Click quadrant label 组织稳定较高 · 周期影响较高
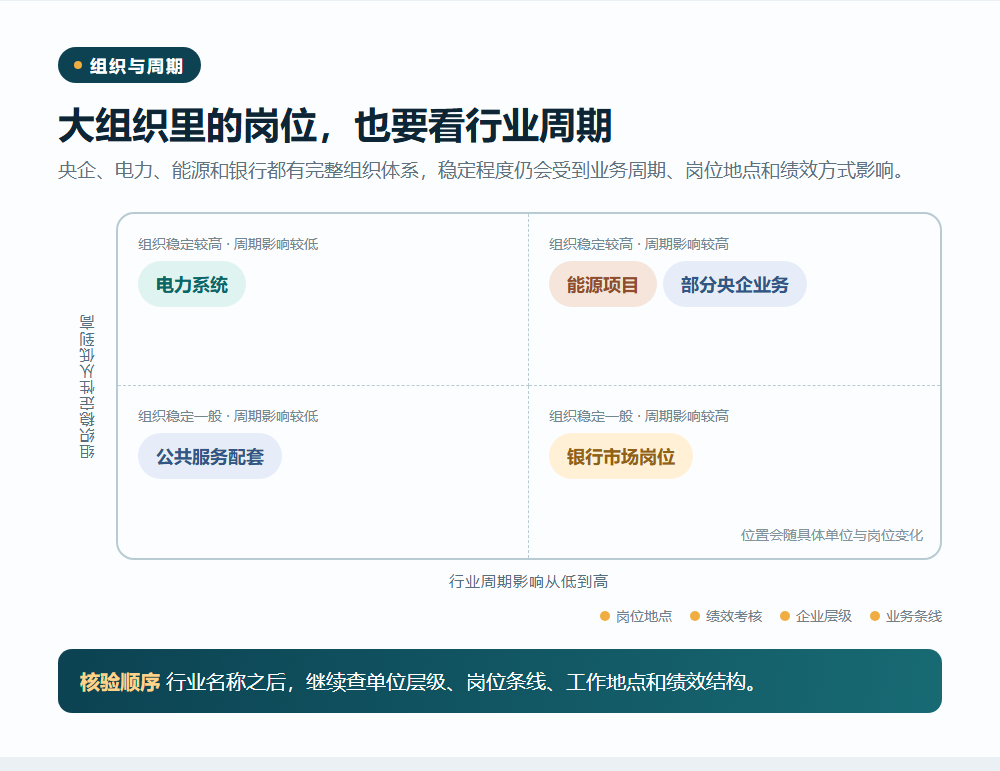 pyautogui.click(x=639, y=244)
